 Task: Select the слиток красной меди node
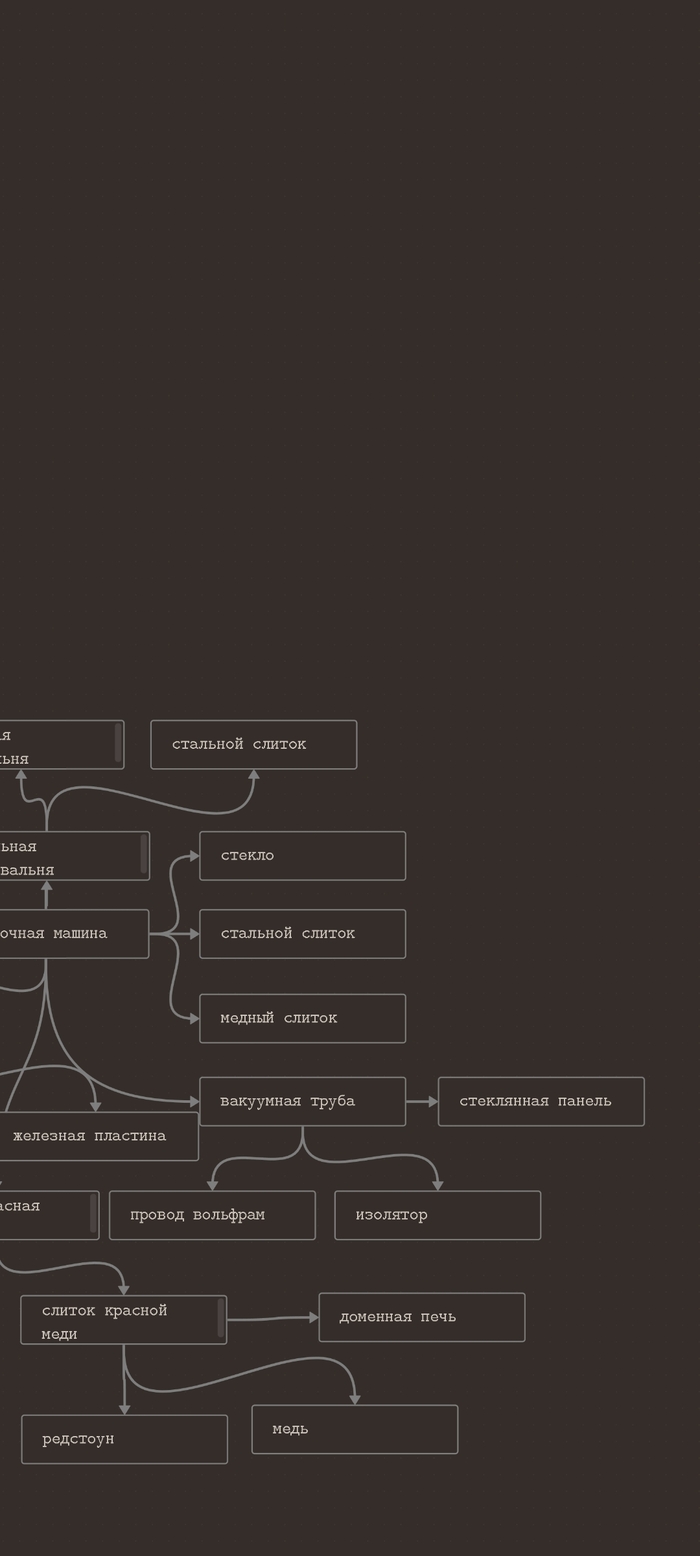115,1320
